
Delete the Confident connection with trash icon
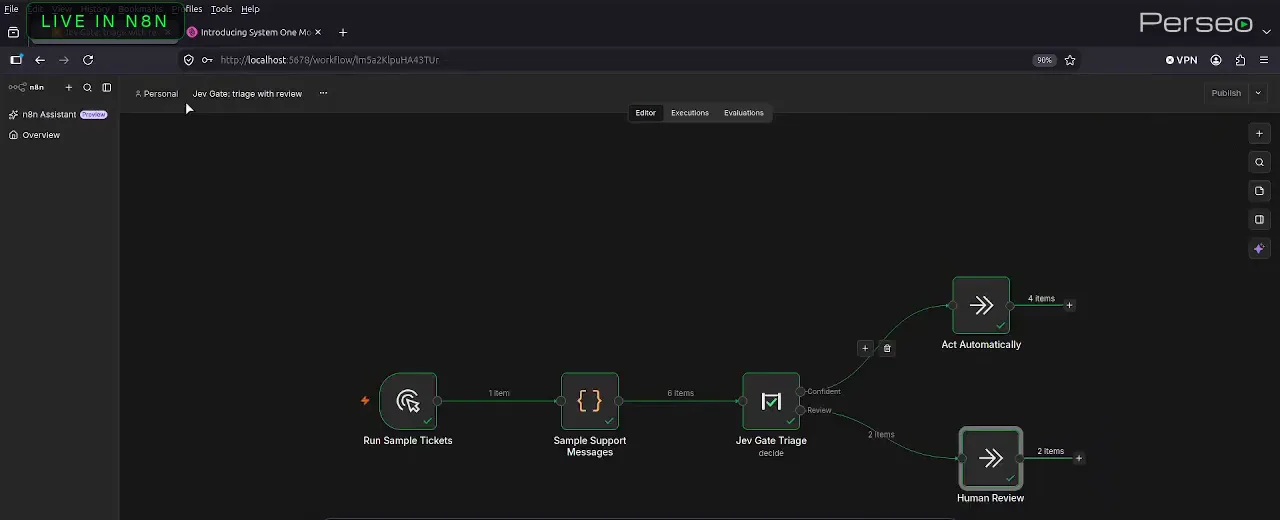click(887, 348)
